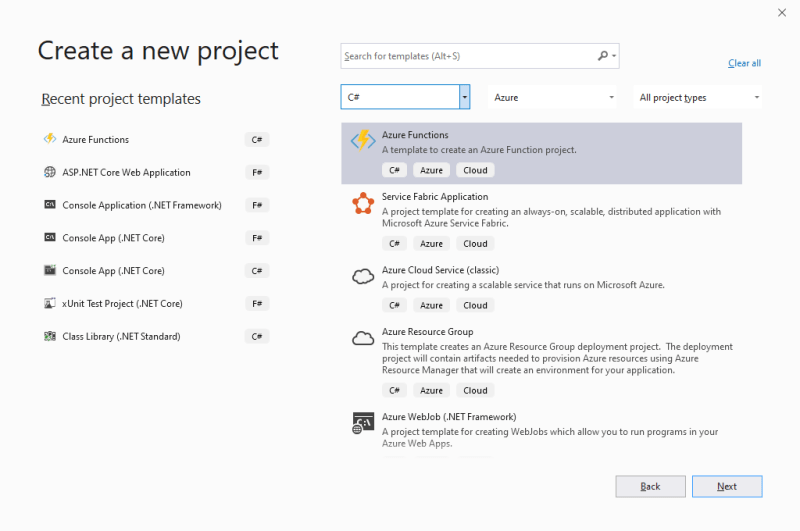Click the F# badge beside xUnit Test Project

(x=257, y=304)
